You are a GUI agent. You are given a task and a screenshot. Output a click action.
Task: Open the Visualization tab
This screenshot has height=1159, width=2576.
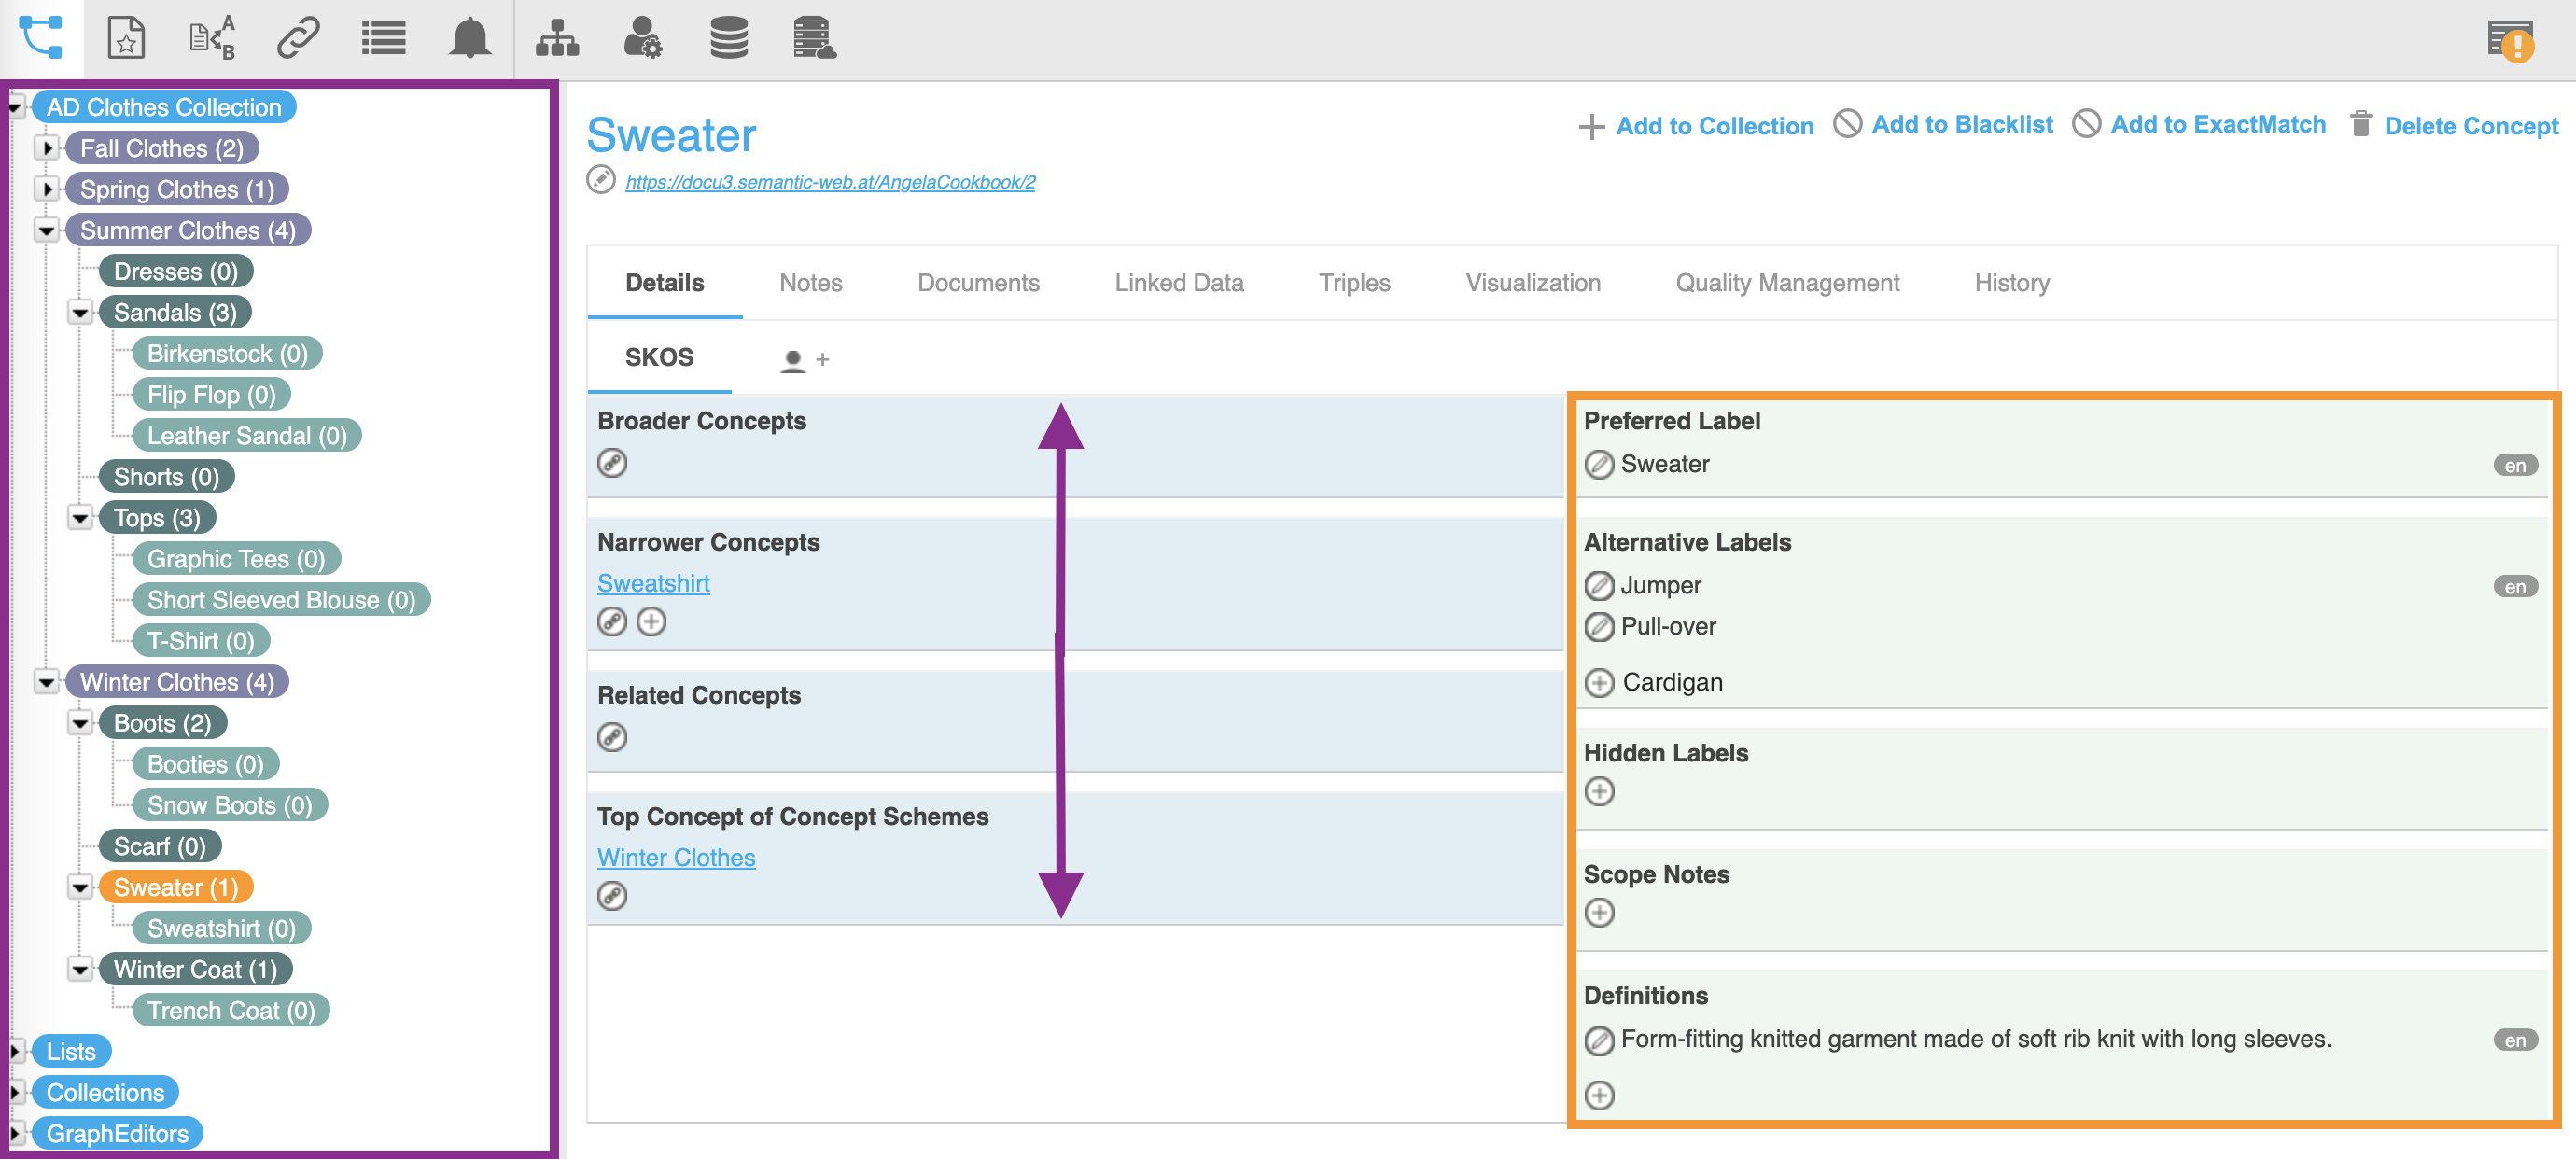1533,283
